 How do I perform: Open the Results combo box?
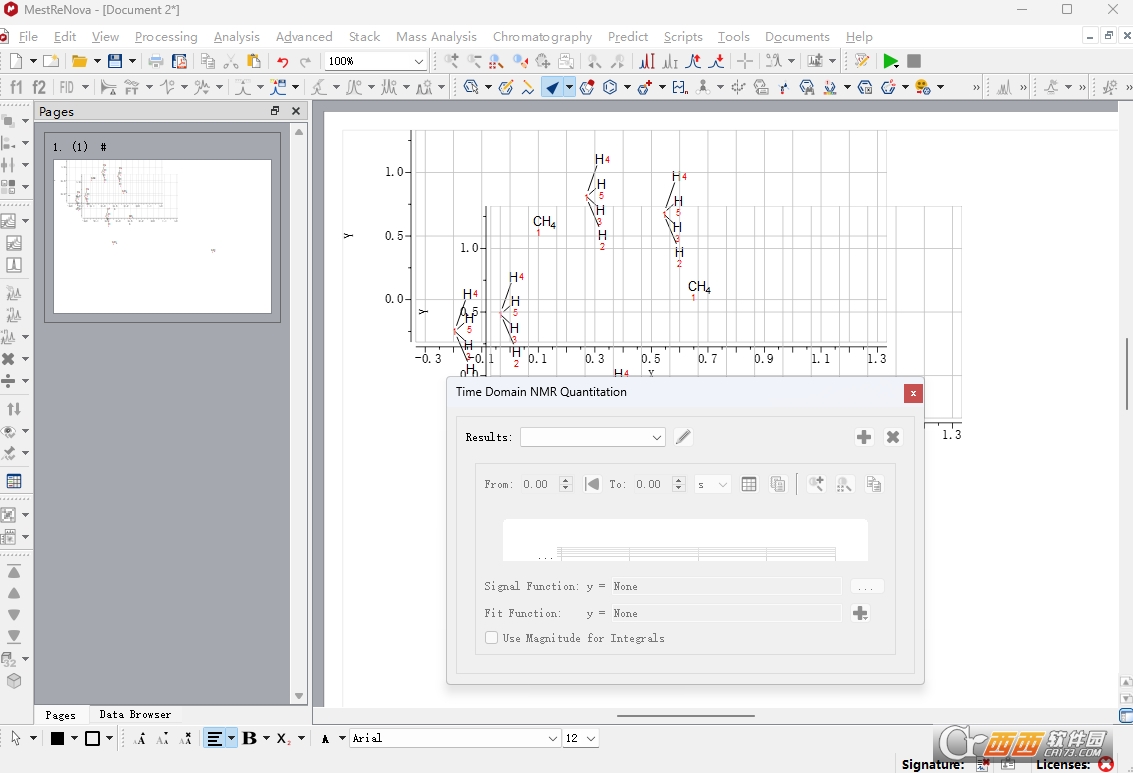[x=593, y=437]
